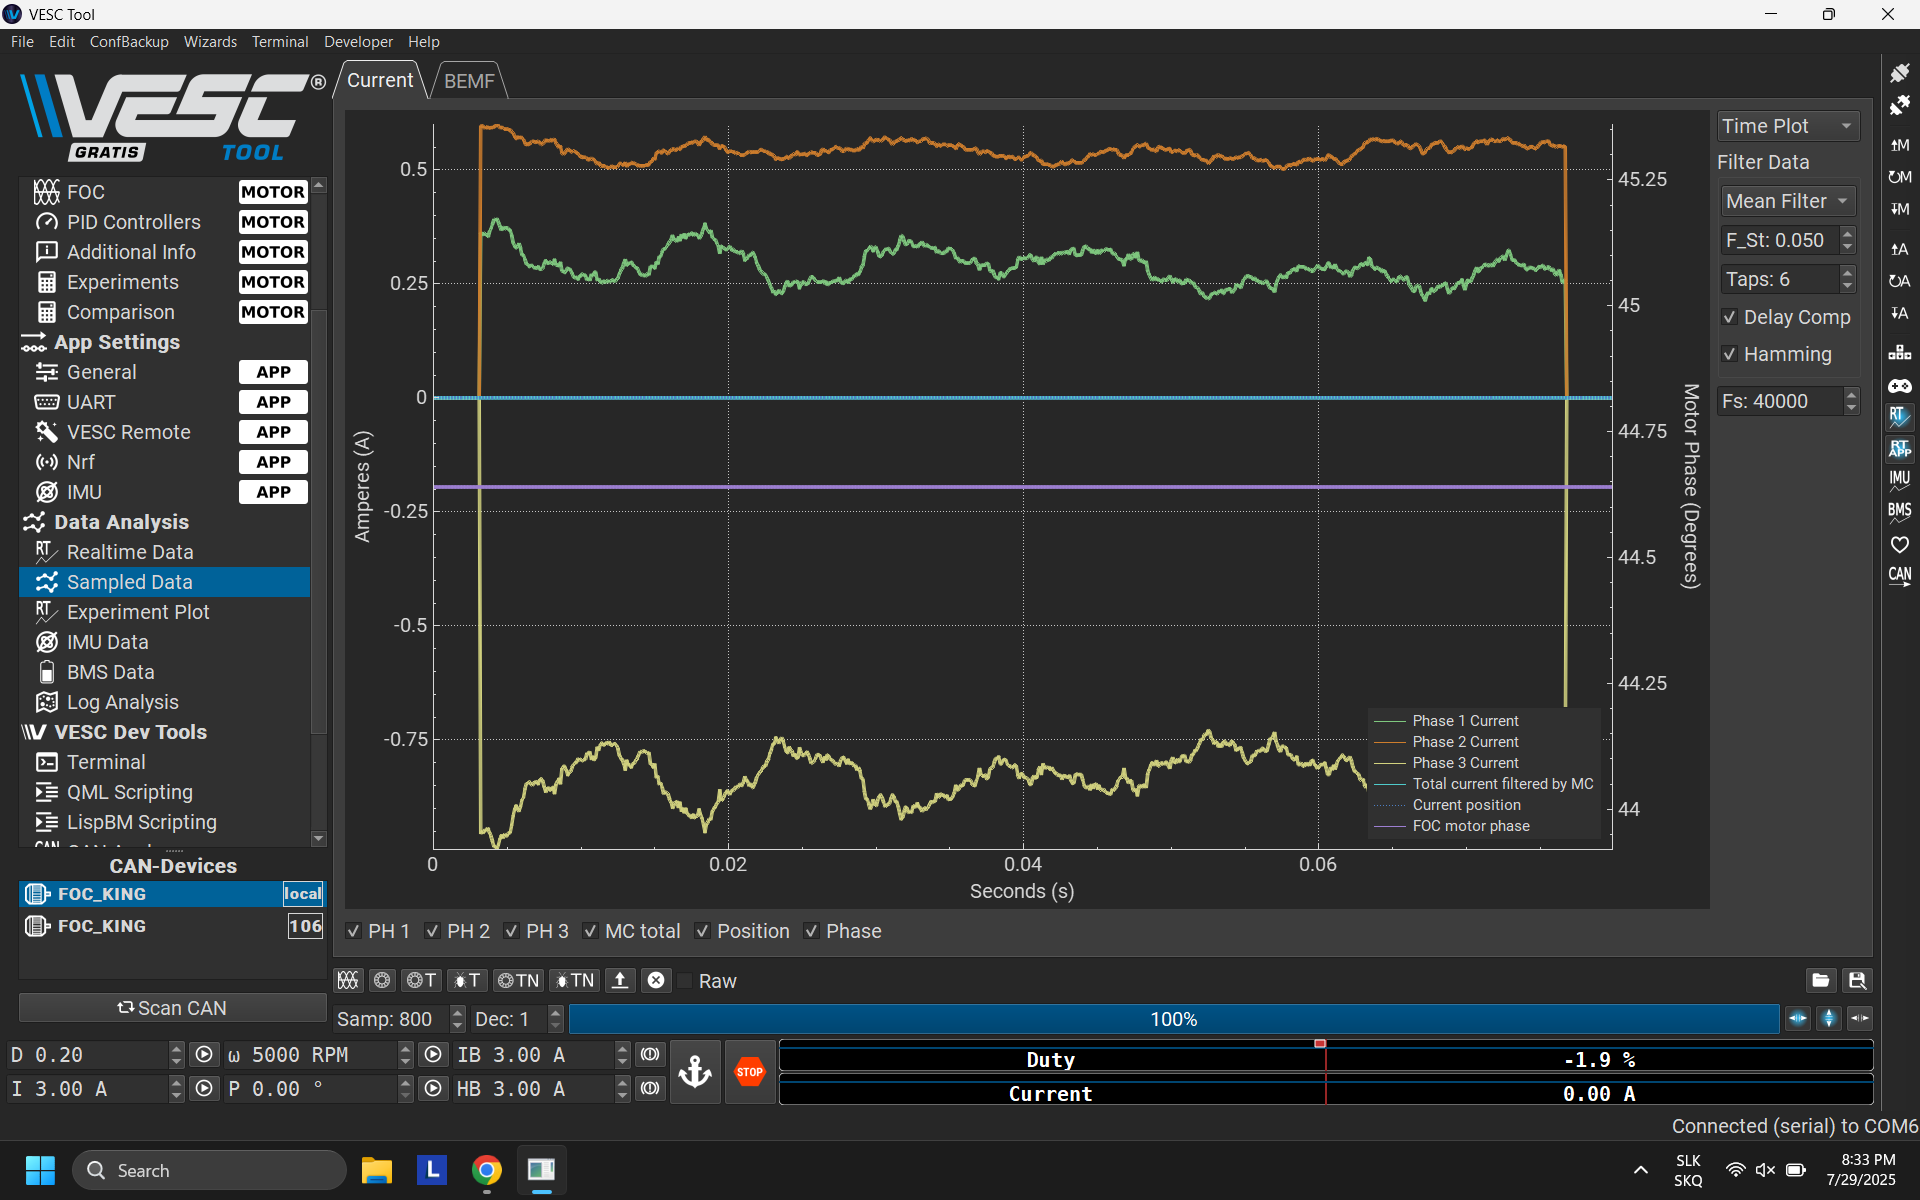Click the gamepad control icon

click(1899, 385)
